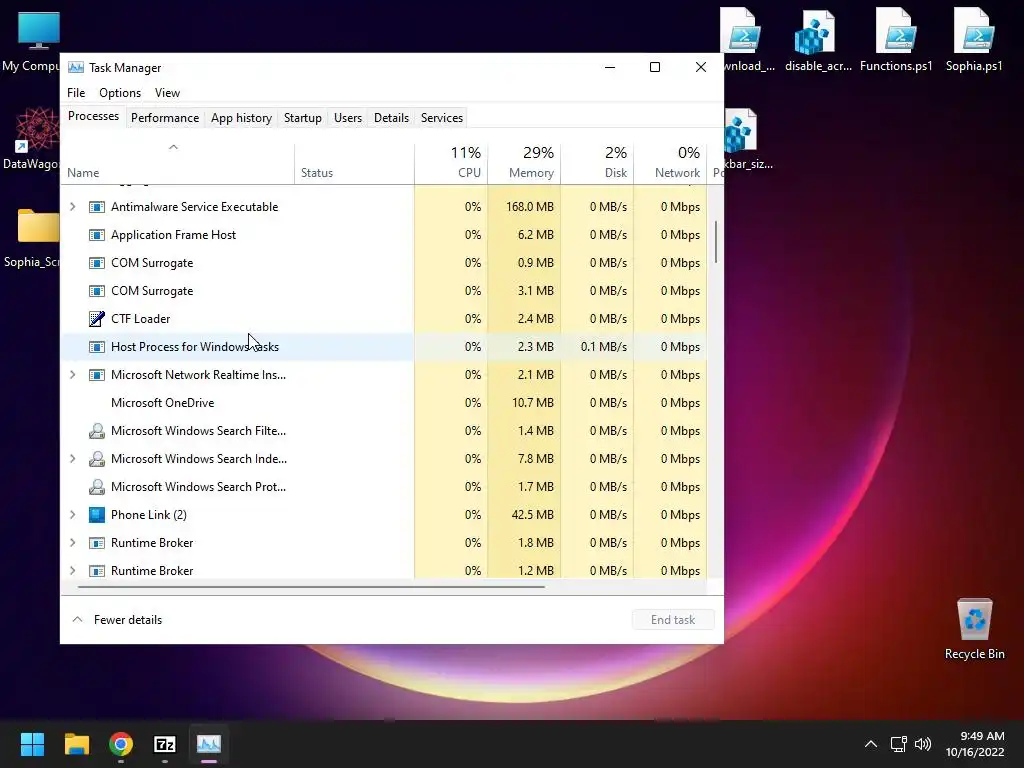Expand the Phone Link (2) process group
This screenshot has height=768, width=1024.
(72, 515)
